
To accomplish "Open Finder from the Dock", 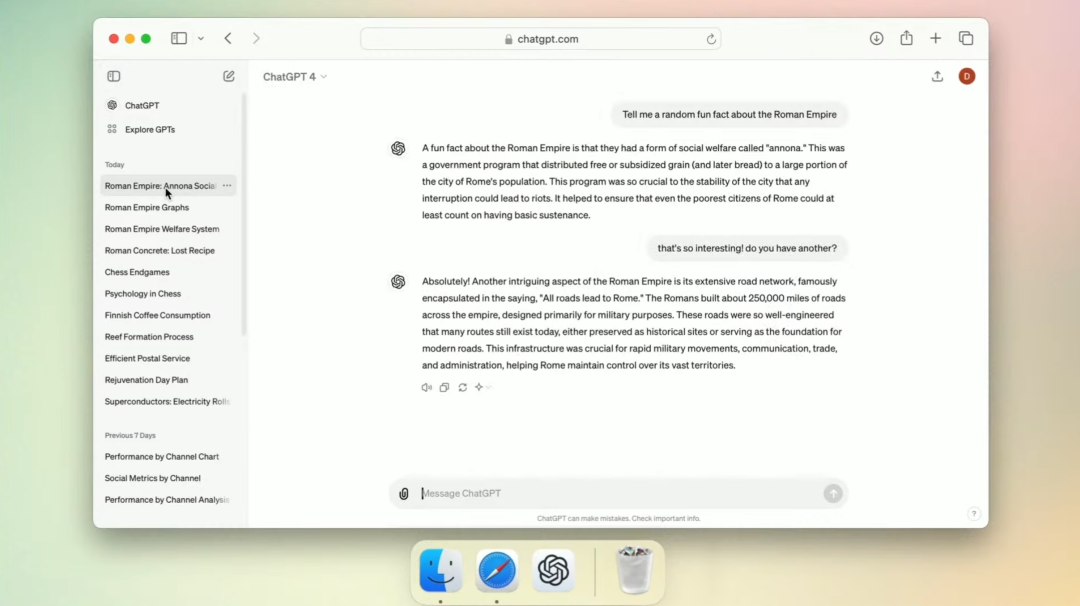I will pos(441,570).
